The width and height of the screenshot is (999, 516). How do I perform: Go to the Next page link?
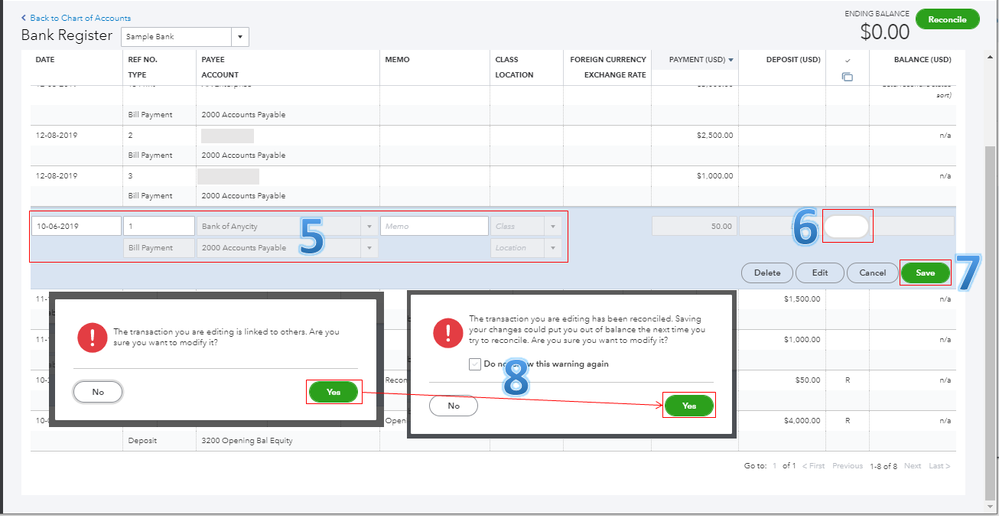tap(912, 466)
